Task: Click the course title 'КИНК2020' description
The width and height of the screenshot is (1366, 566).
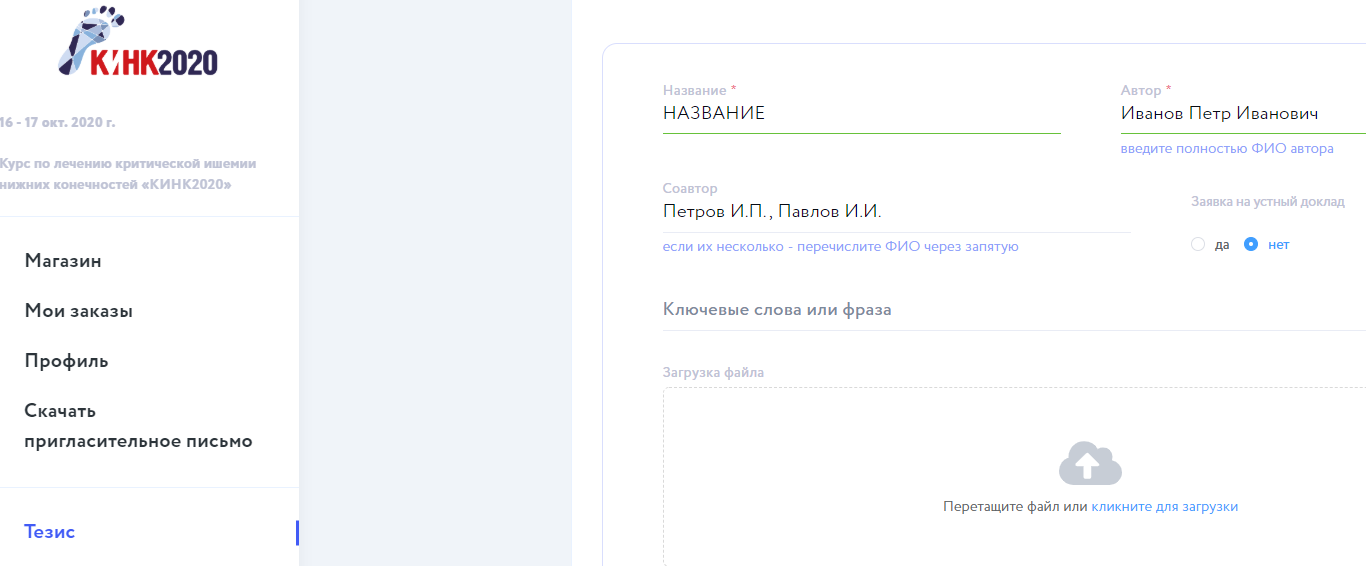Action: coord(128,174)
